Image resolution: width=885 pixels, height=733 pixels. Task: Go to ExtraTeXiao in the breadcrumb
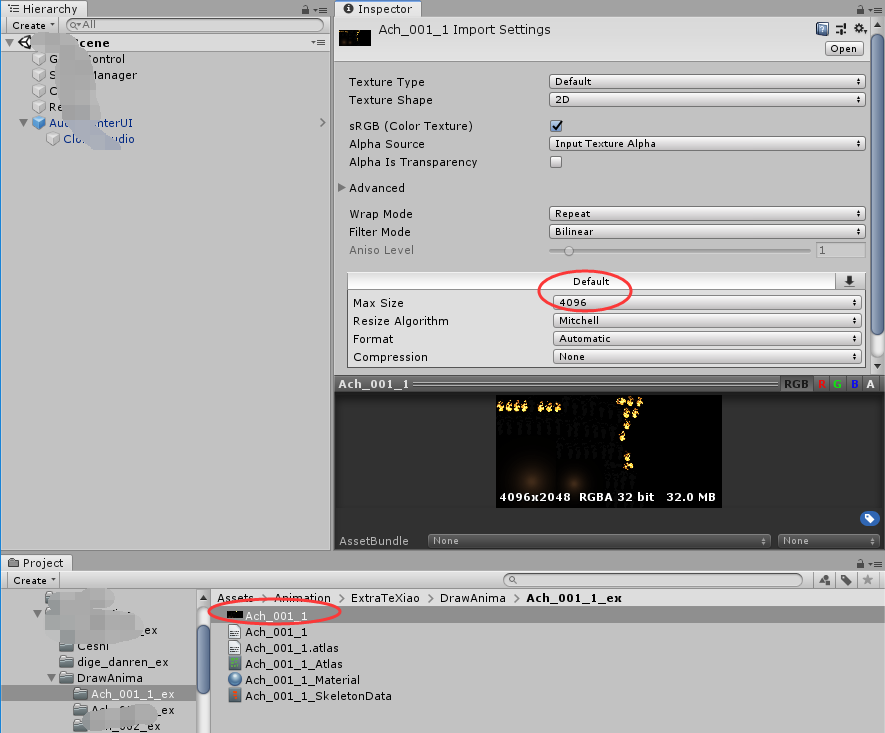pyautogui.click(x=385, y=598)
